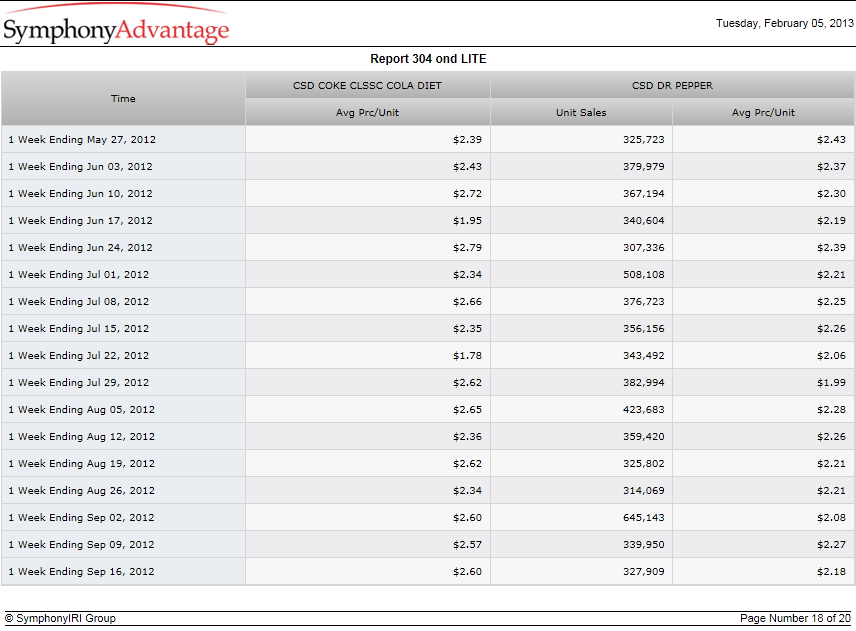Click the report title "Report 304 ond LITE"
The image size is (856, 631).
click(x=428, y=59)
